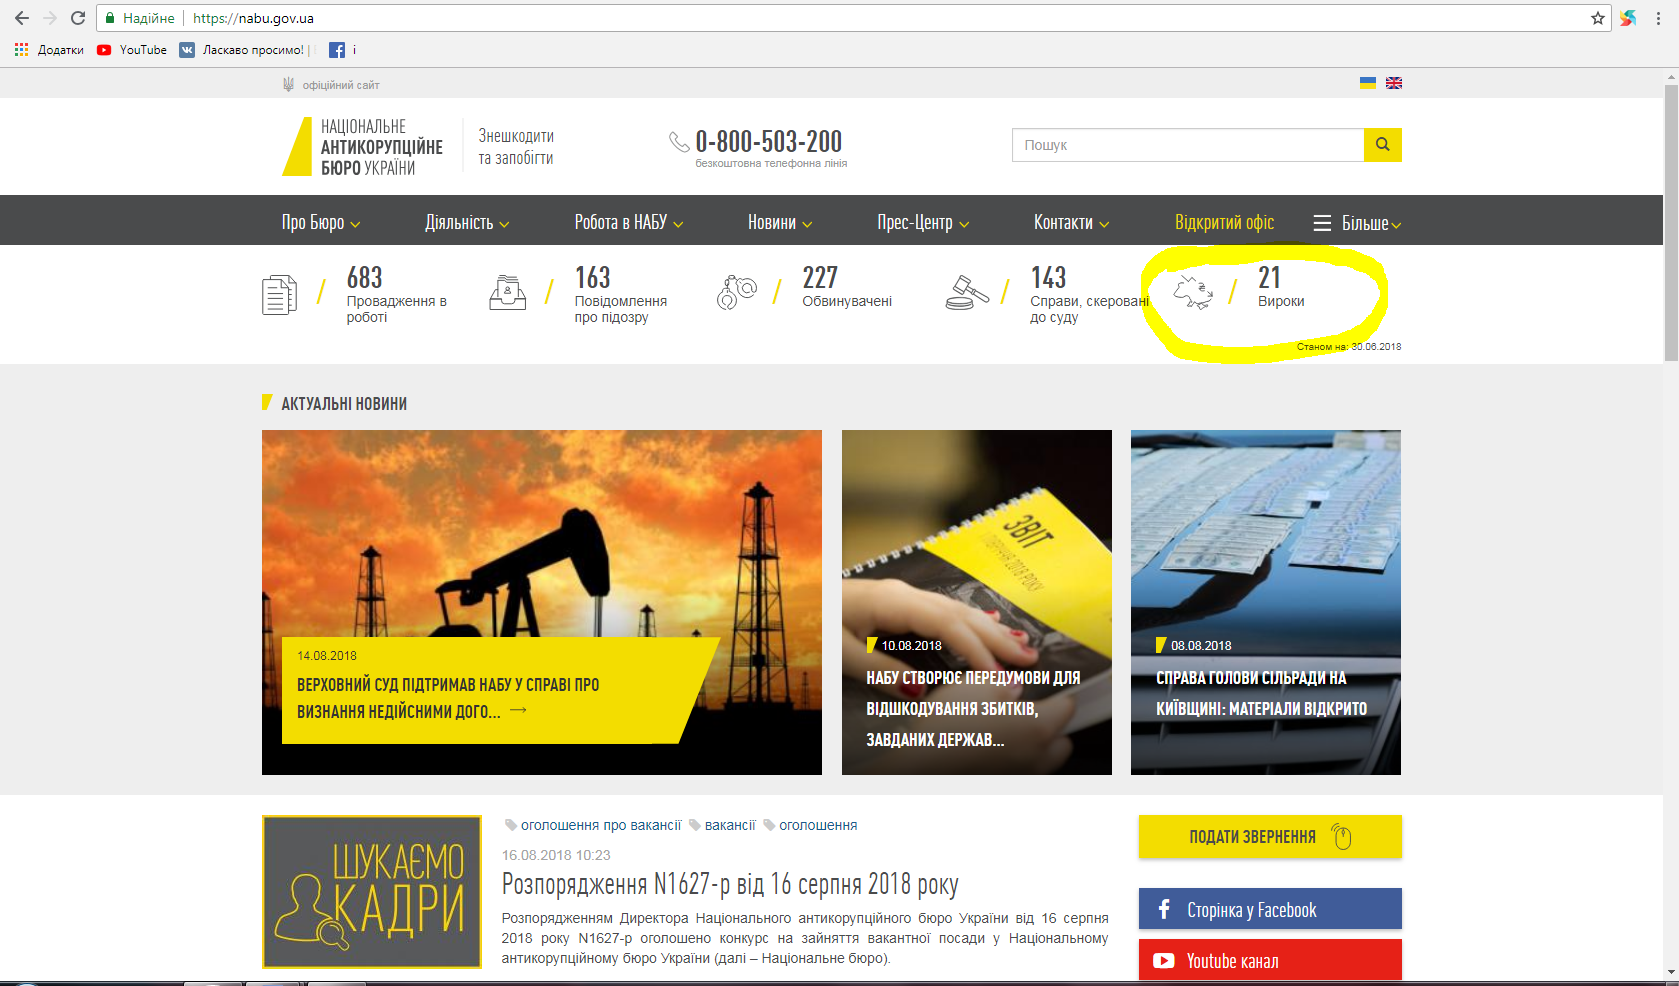Open the Контакти navigation menu
The width and height of the screenshot is (1679, 986).
(1071, 222)
